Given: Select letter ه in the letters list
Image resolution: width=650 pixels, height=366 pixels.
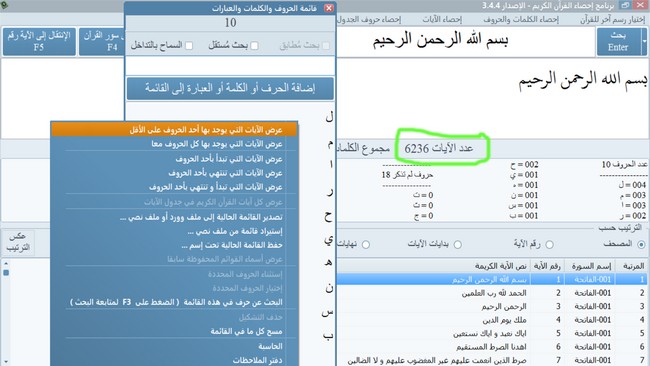Looking at the screenshot, I should (x=329, y=262).
